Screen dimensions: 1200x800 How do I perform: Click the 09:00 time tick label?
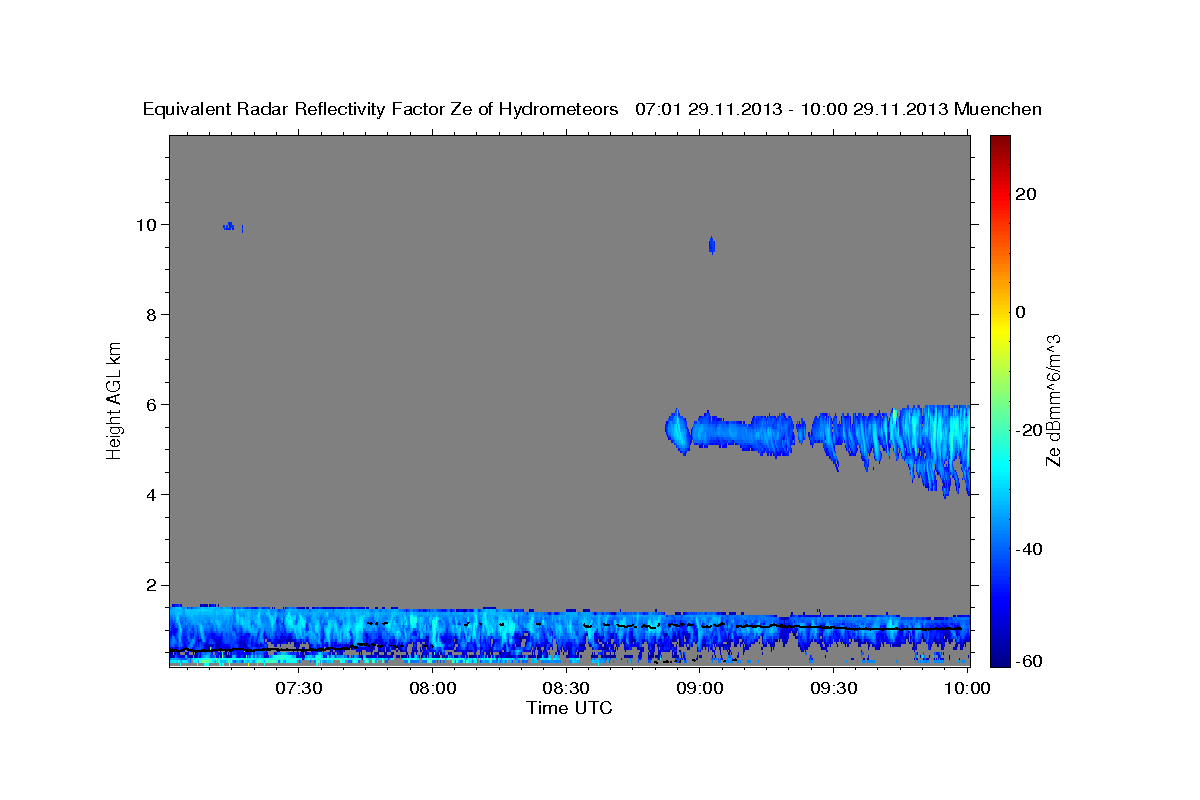700,688
